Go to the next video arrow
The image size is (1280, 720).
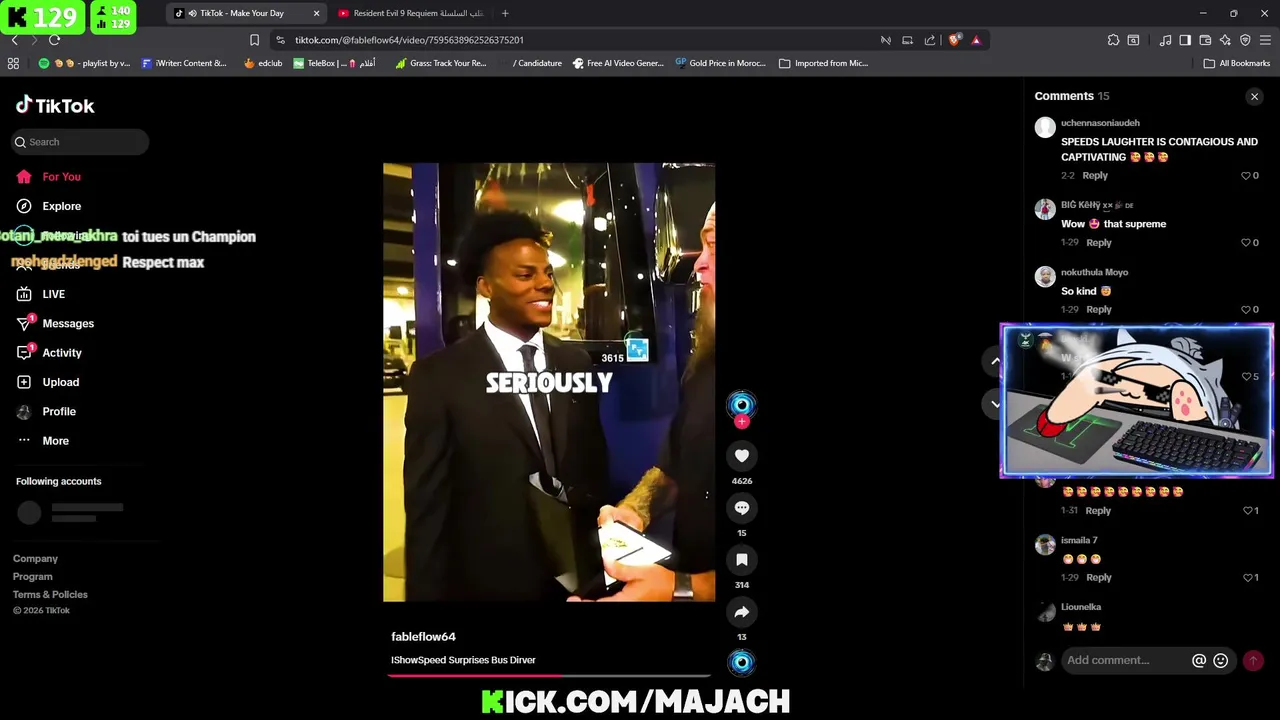pyautogui.click(x=995, y=404)
